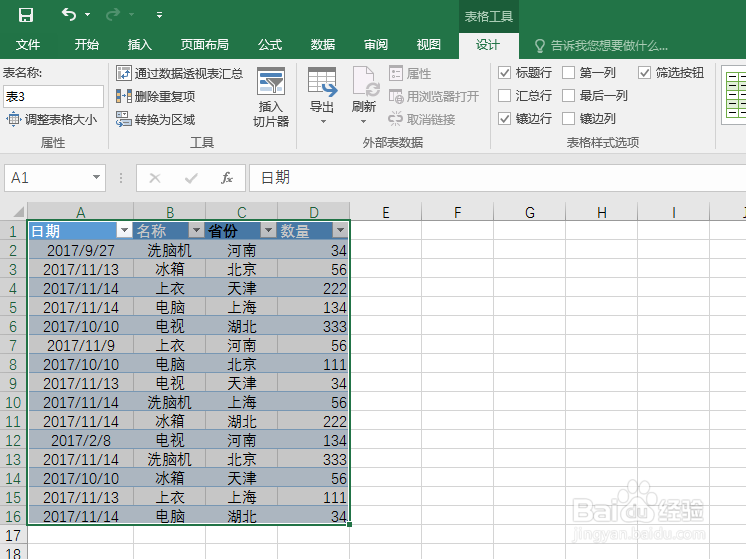Toggle the 筛选按钮 filter button checkbox
746x559 pixels.
(x=644, y=73)
